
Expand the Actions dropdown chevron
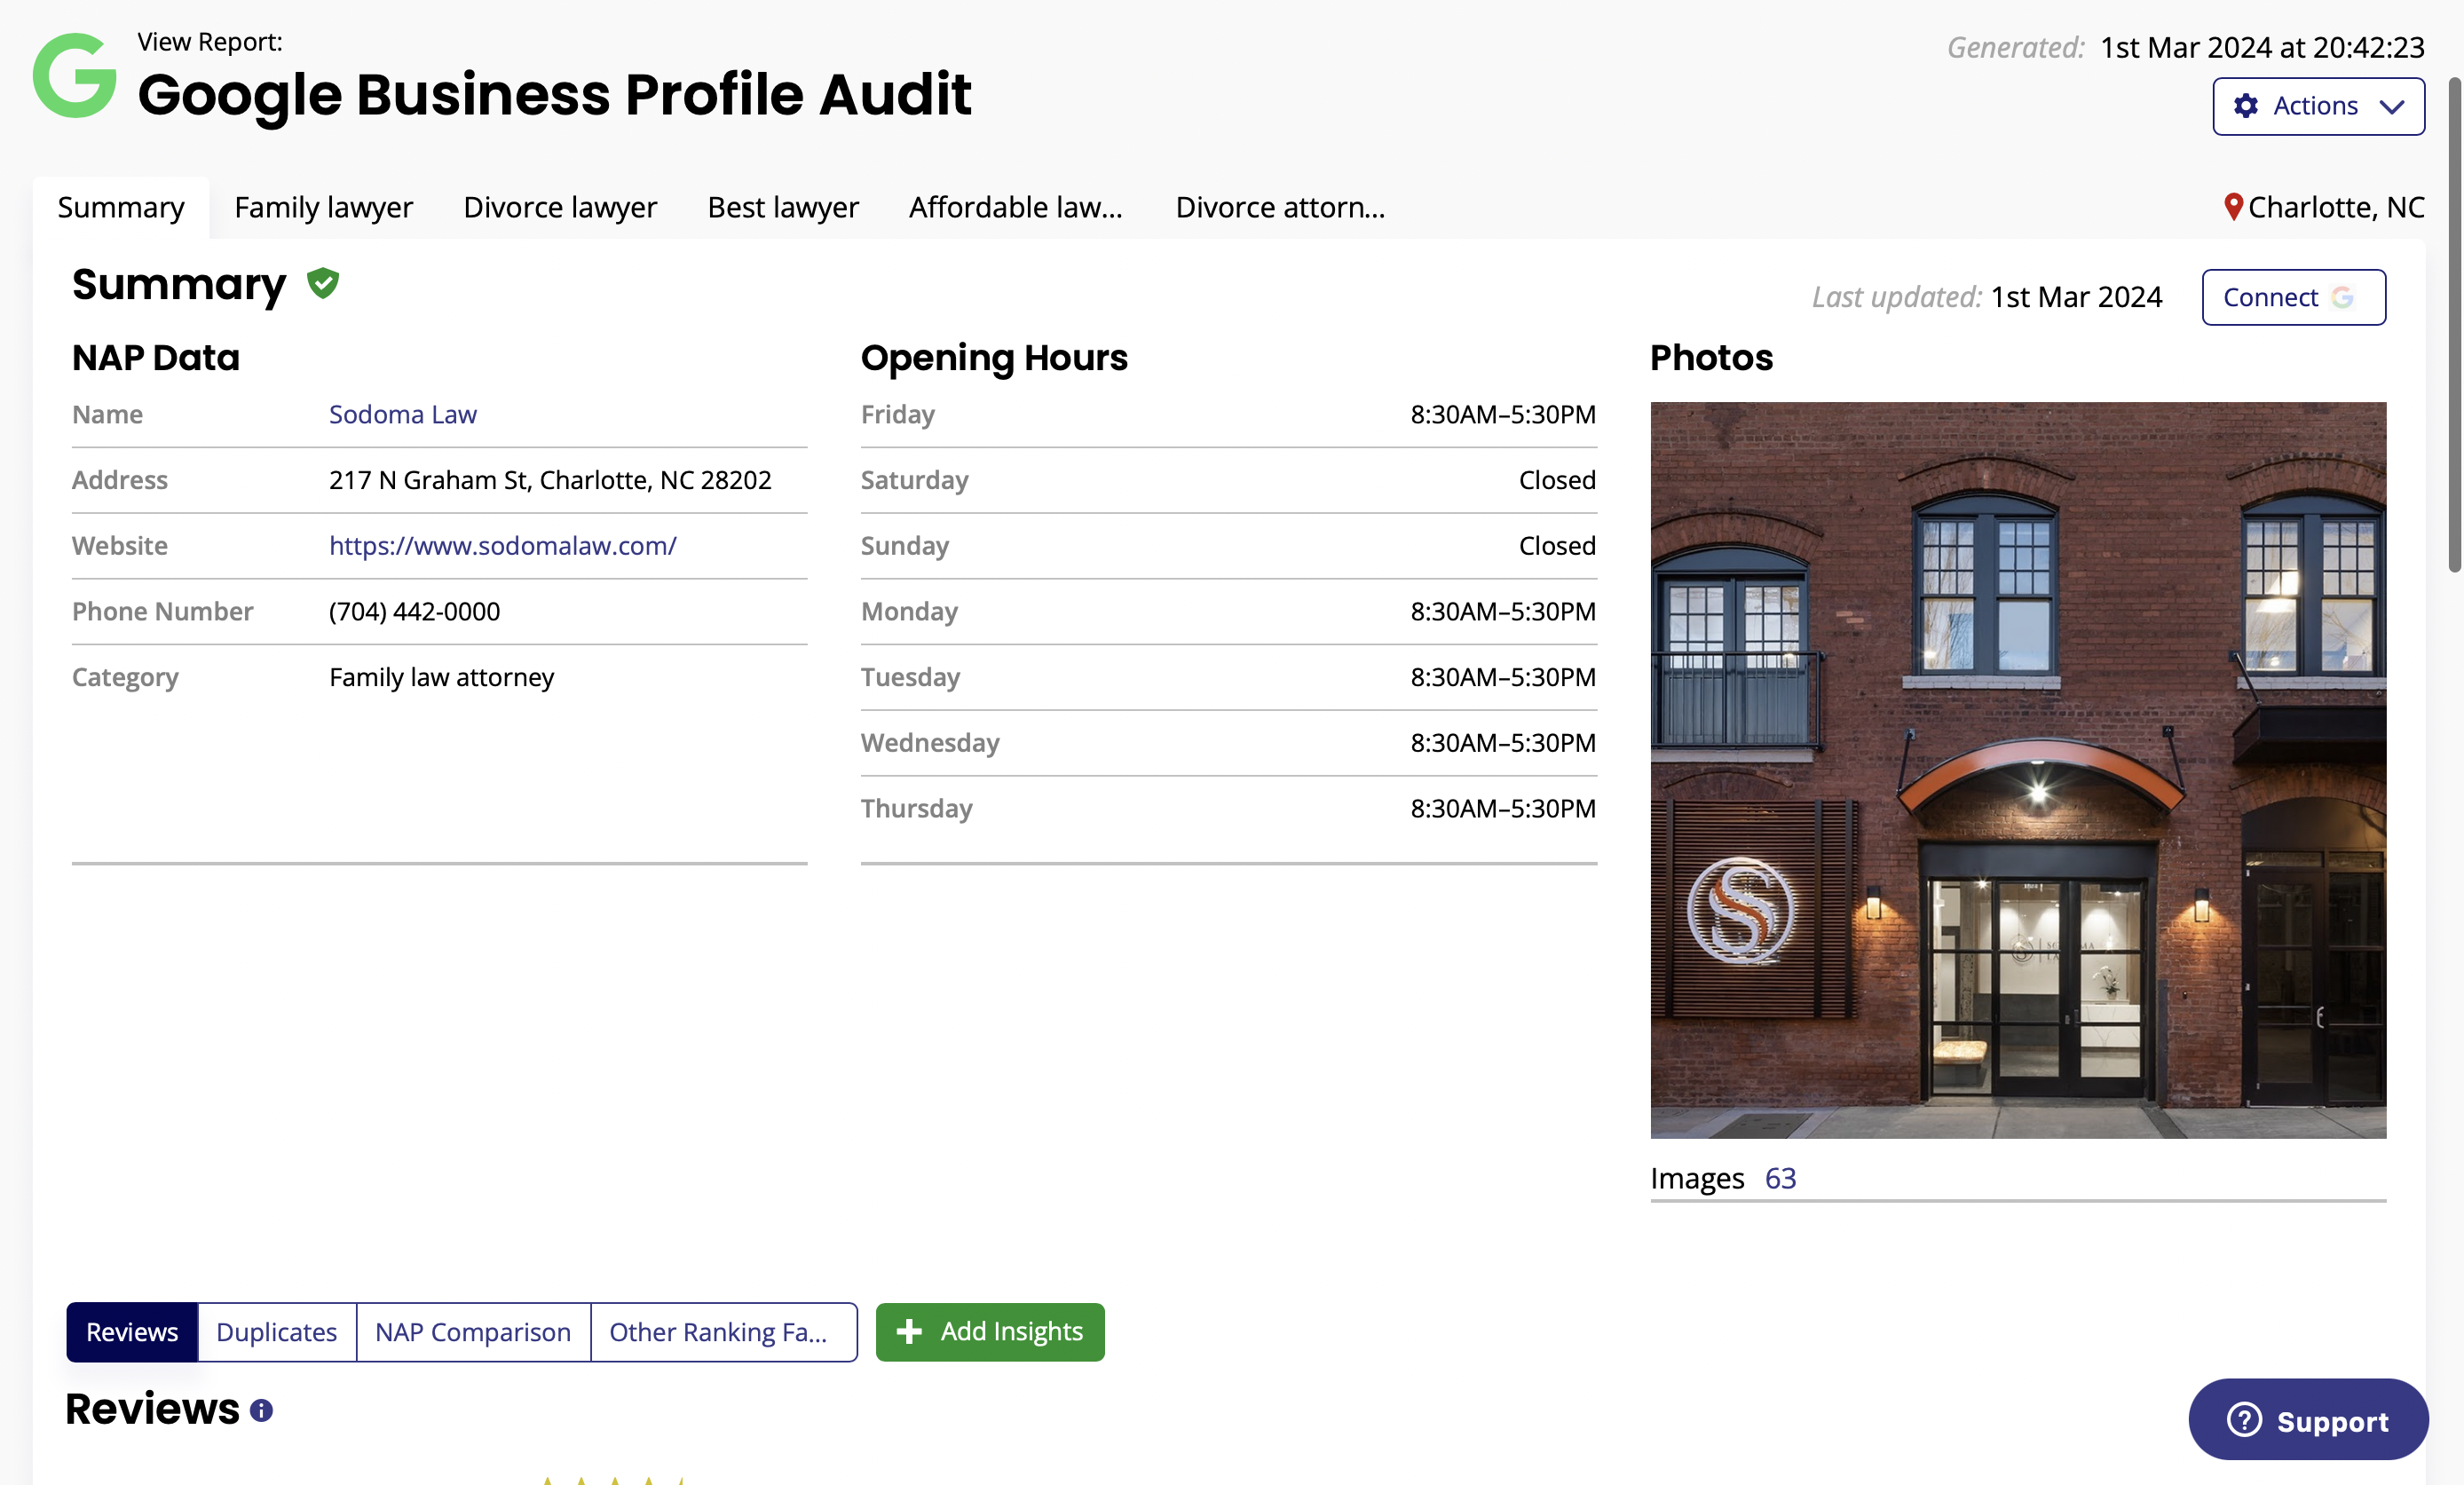pos(2391,107)
